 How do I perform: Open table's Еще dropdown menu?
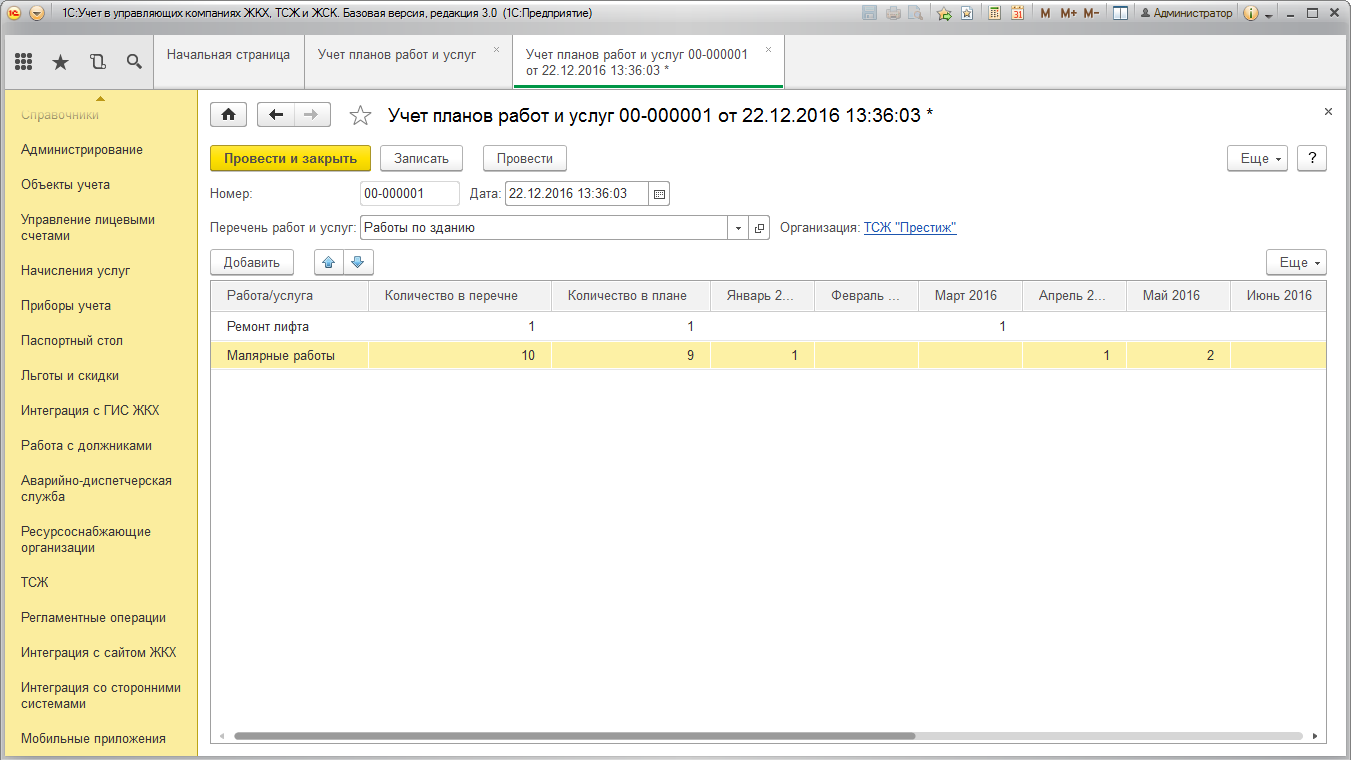point(1295,263)
